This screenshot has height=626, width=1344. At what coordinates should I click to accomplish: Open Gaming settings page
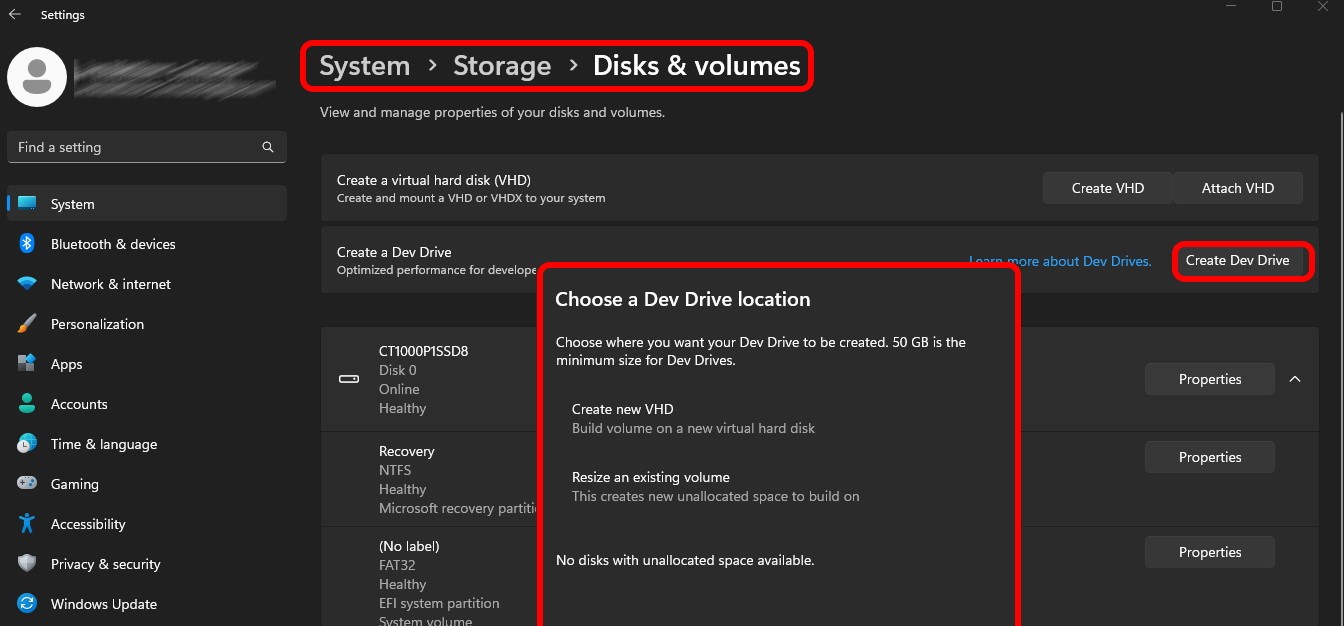click(75, 484)
